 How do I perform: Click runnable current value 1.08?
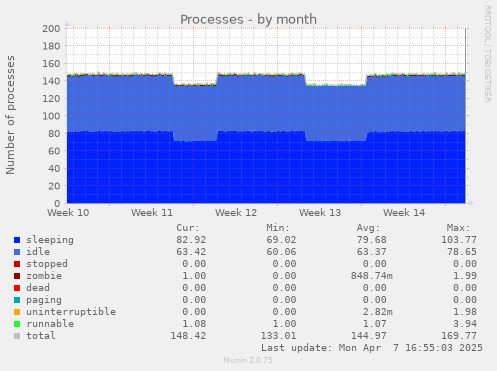point(194,324)
